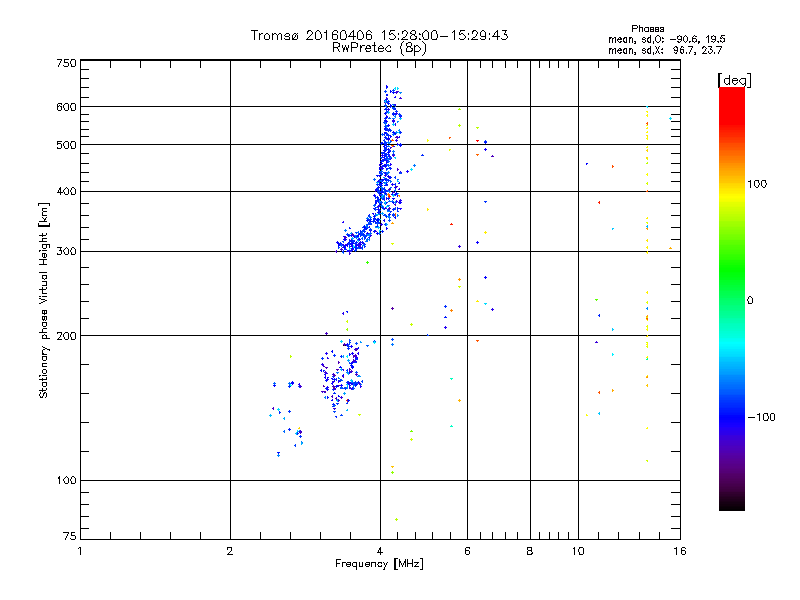This screenshot has width=800, height=600.
Task: Select the 'mean, sd,X: 96.7, 23.7' line
Action: coord(665,50)
